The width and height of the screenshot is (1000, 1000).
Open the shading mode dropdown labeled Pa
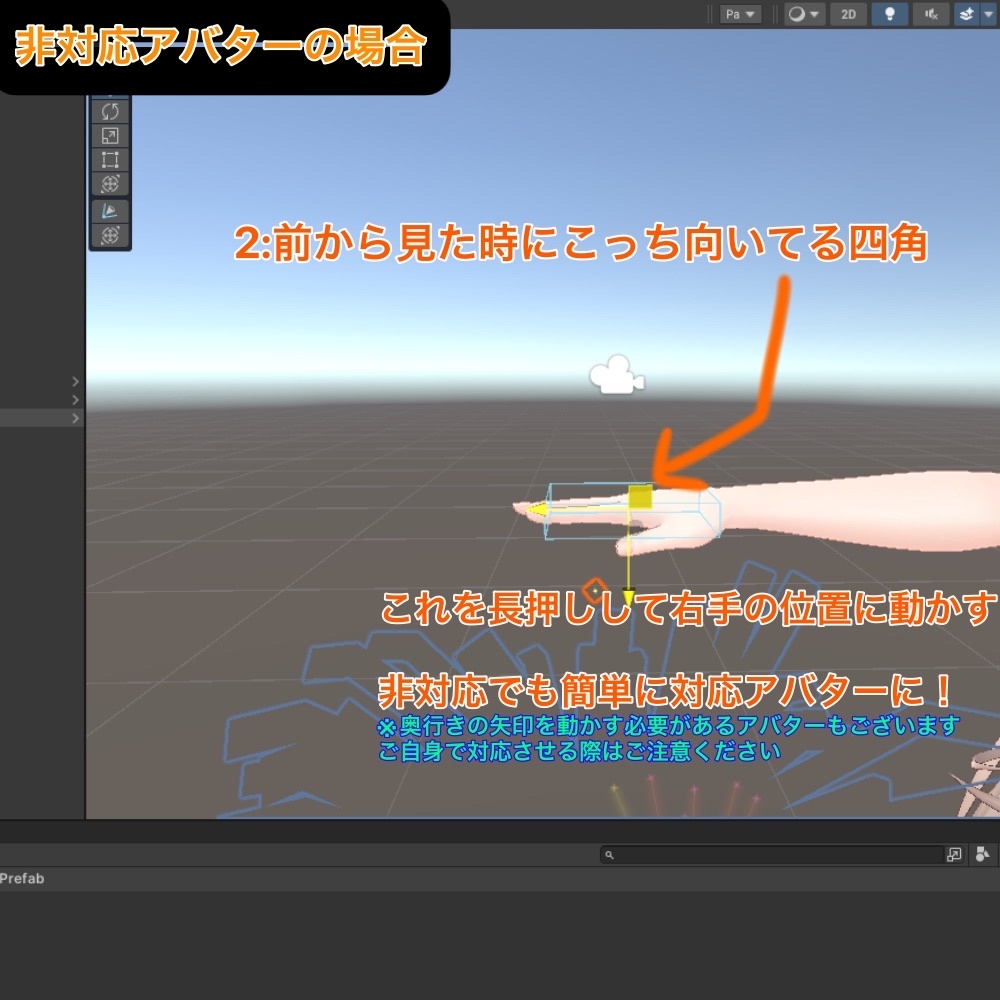pyautogui.click(x=739, y=13)
